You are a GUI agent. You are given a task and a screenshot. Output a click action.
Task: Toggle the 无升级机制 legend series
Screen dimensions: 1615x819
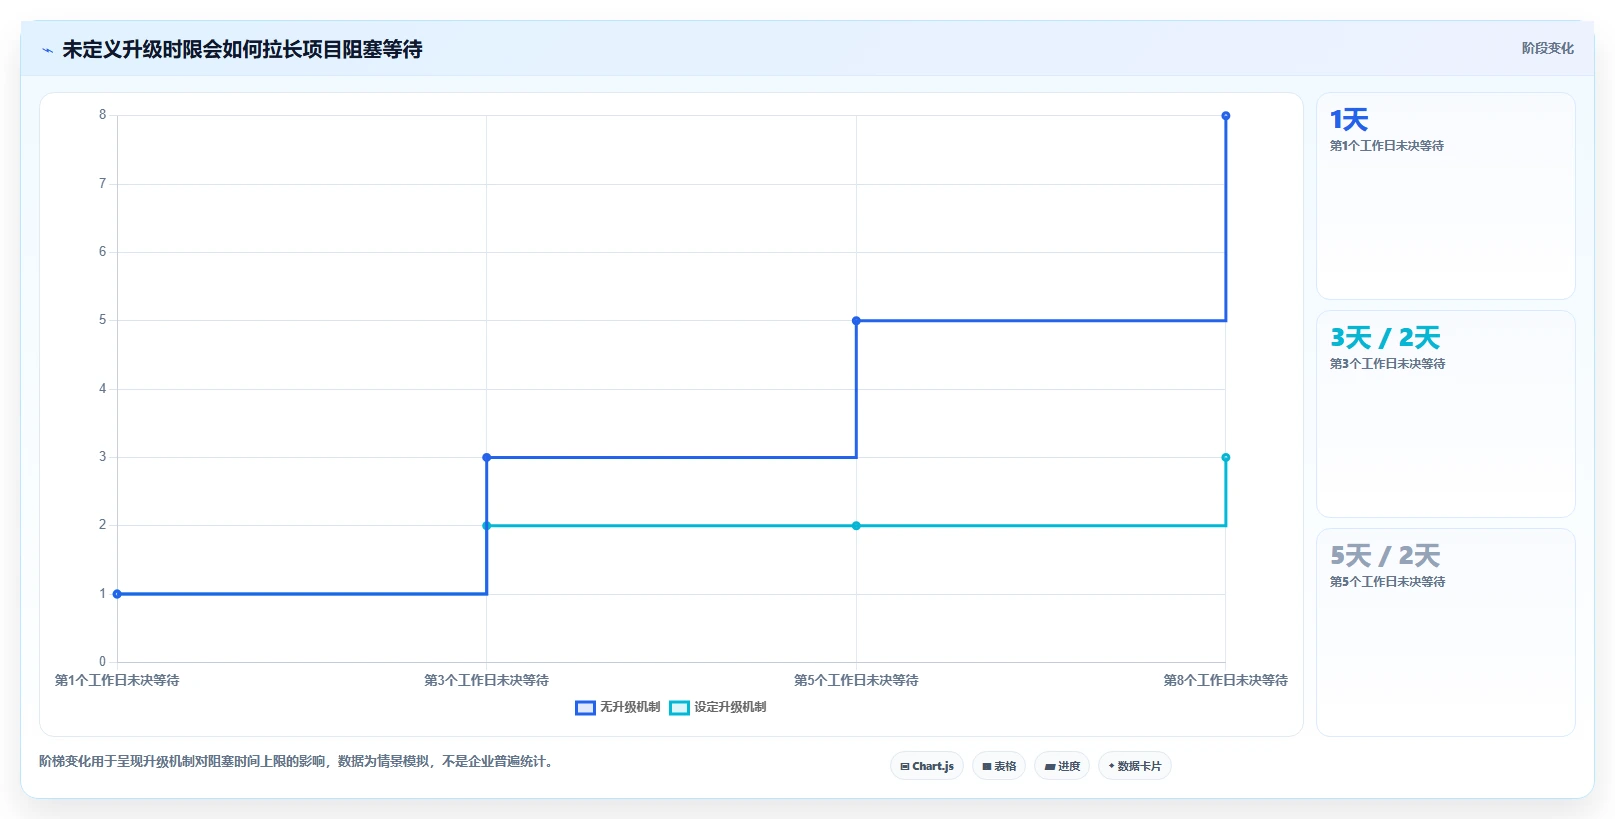pos(618,707)
